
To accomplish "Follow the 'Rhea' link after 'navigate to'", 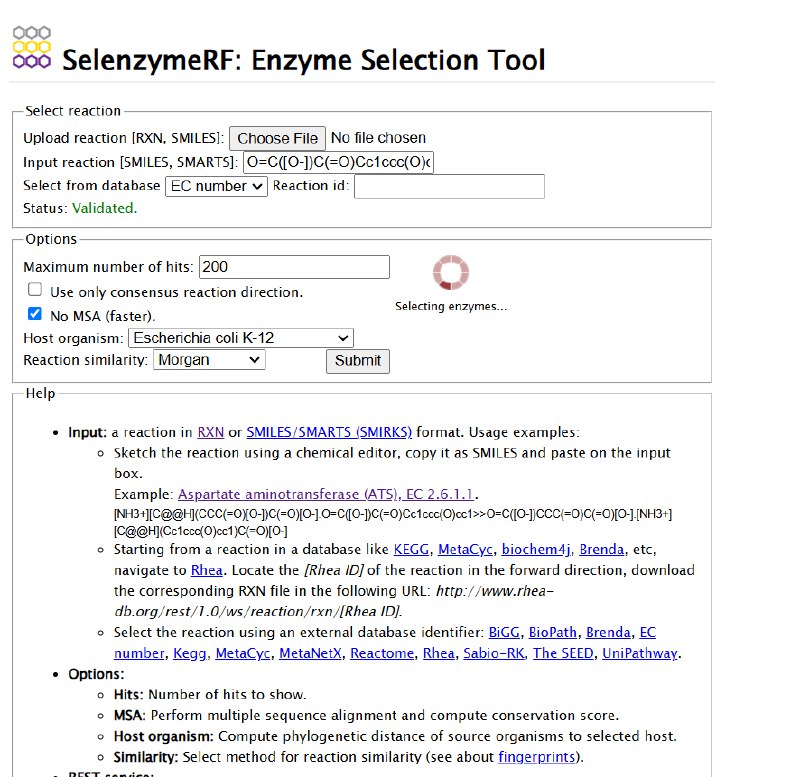I will (x=207, y=570).
